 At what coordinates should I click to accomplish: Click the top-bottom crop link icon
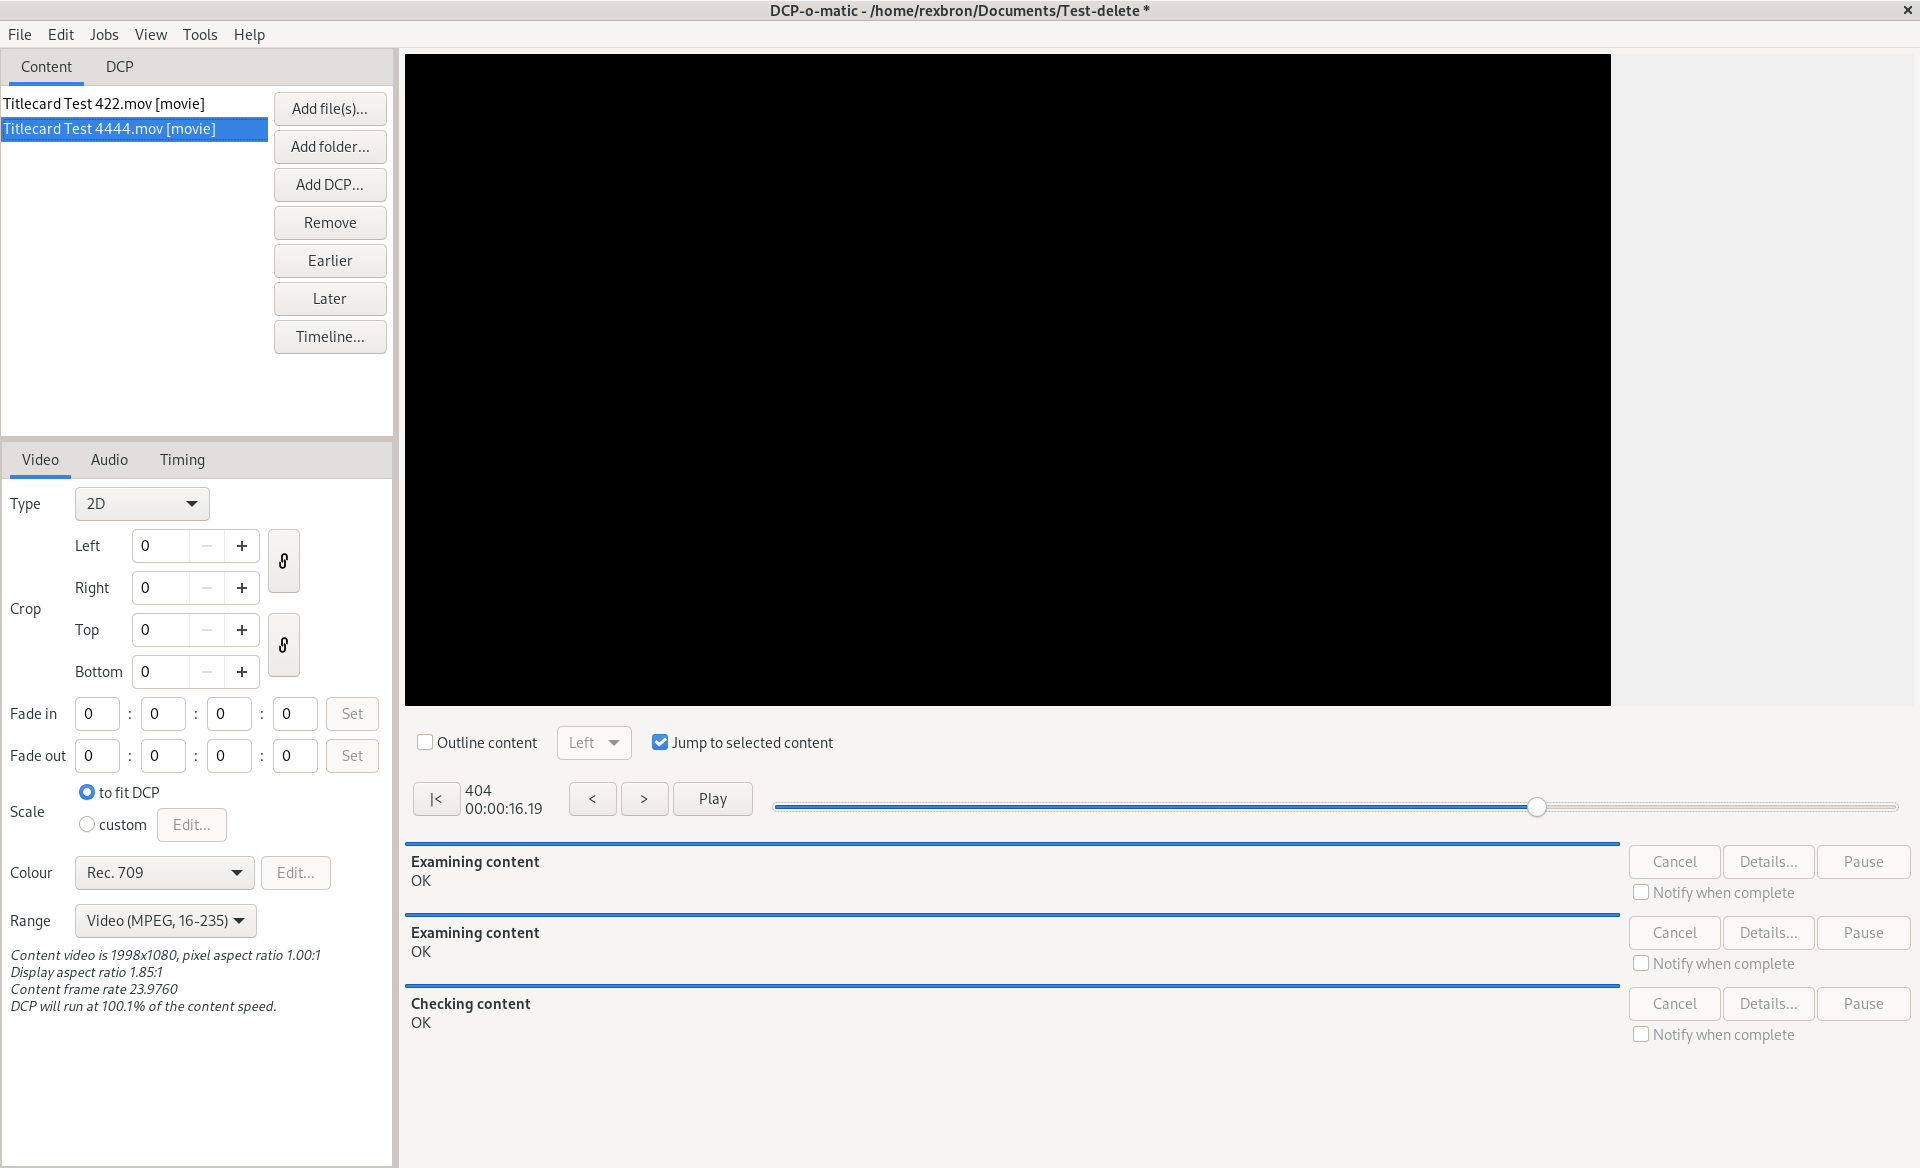pos(284,645)
